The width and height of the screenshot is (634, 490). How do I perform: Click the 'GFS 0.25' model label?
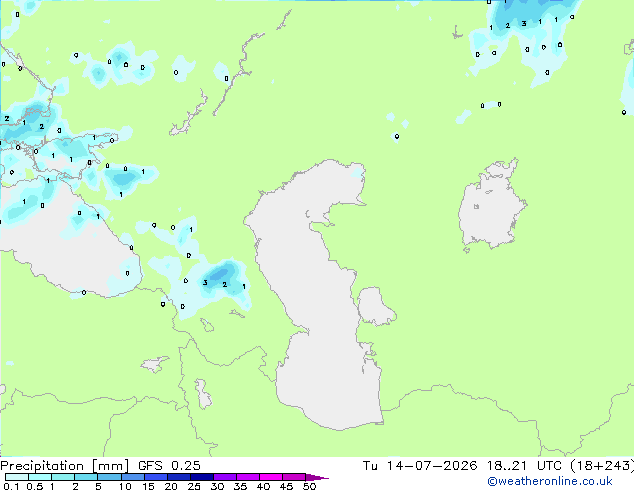[x=169, y=466]
